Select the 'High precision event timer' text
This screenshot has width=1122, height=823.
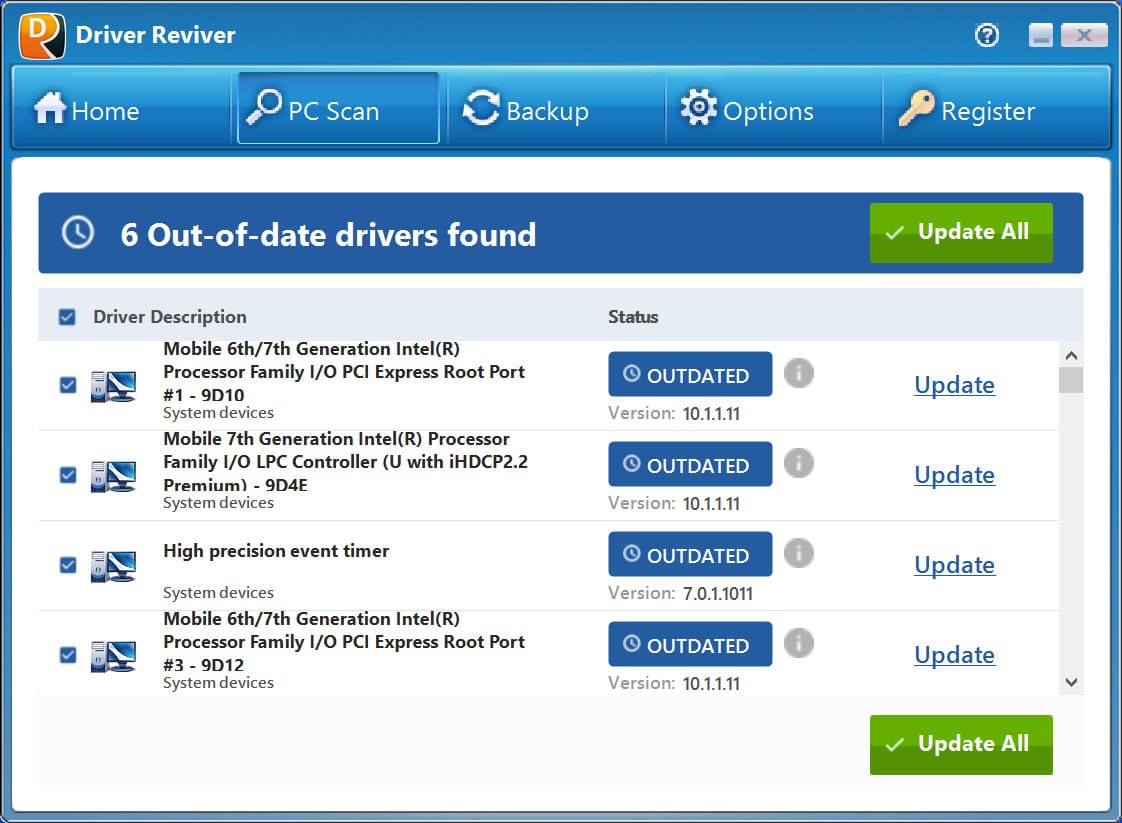[276, 551]
